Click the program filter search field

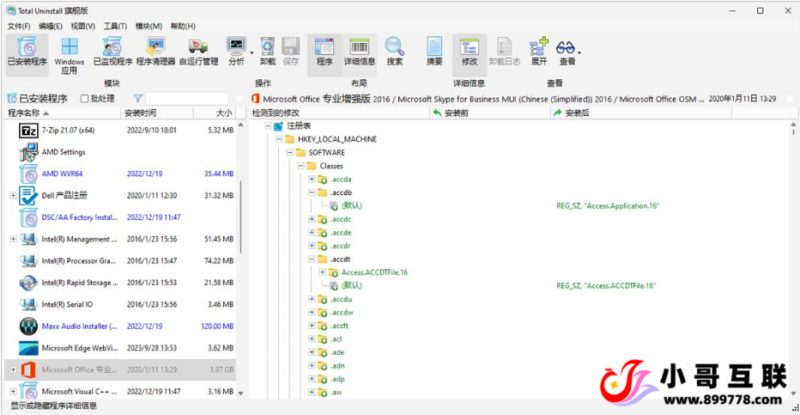point(187,99)
